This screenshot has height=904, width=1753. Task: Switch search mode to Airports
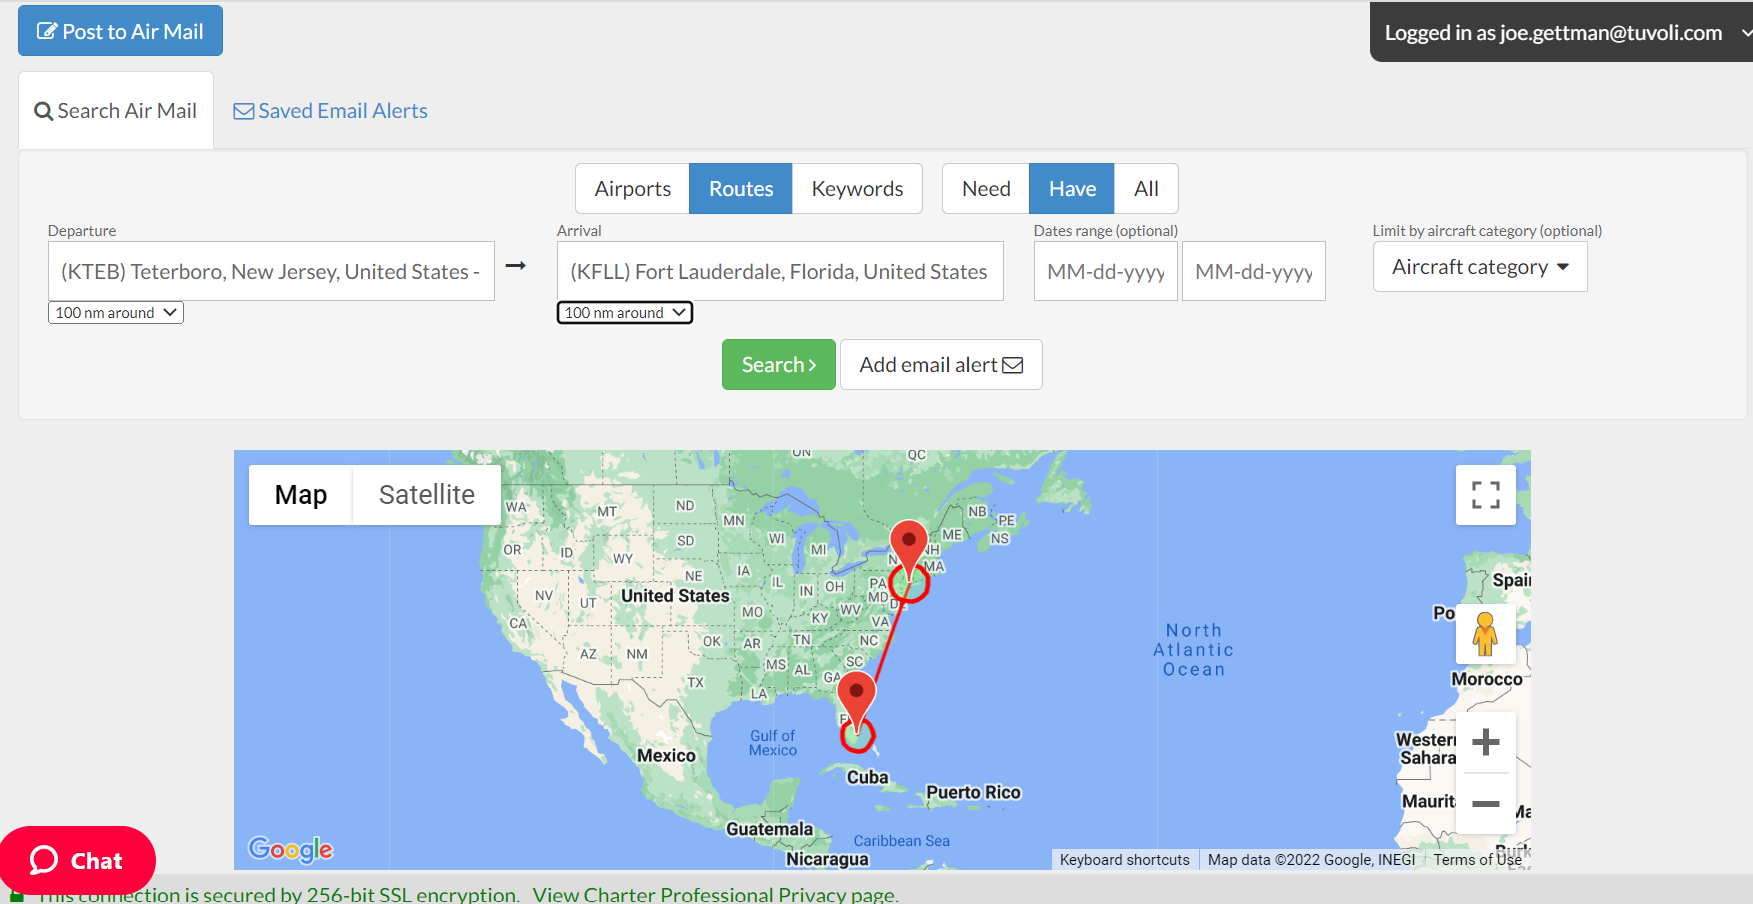[x=632, y=189]
